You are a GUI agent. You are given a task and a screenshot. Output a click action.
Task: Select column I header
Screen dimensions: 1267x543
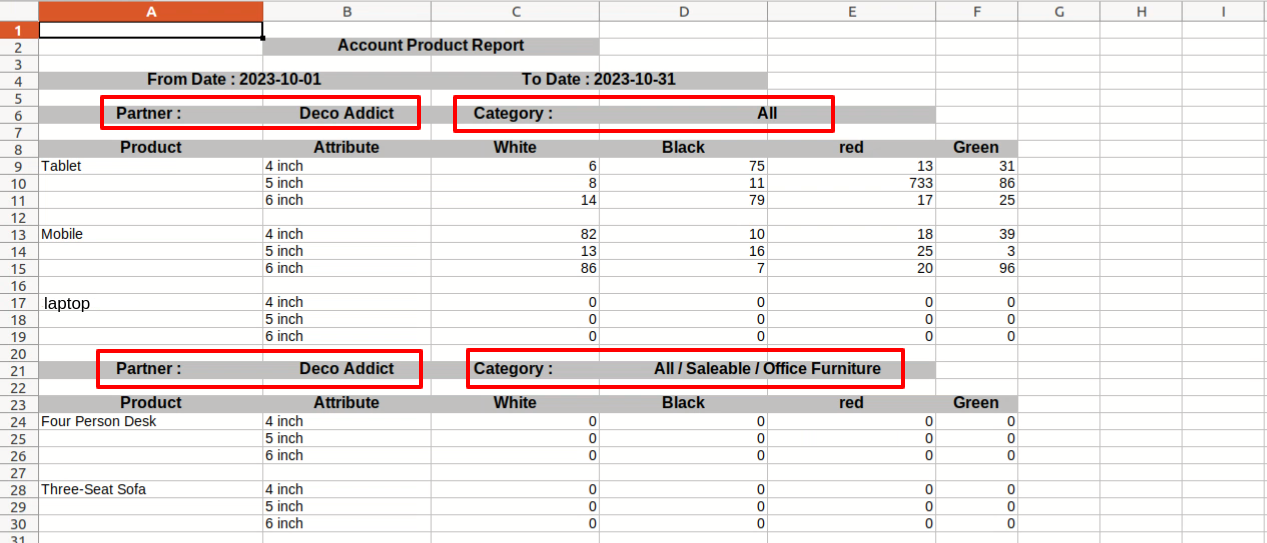coord(1223,11)
